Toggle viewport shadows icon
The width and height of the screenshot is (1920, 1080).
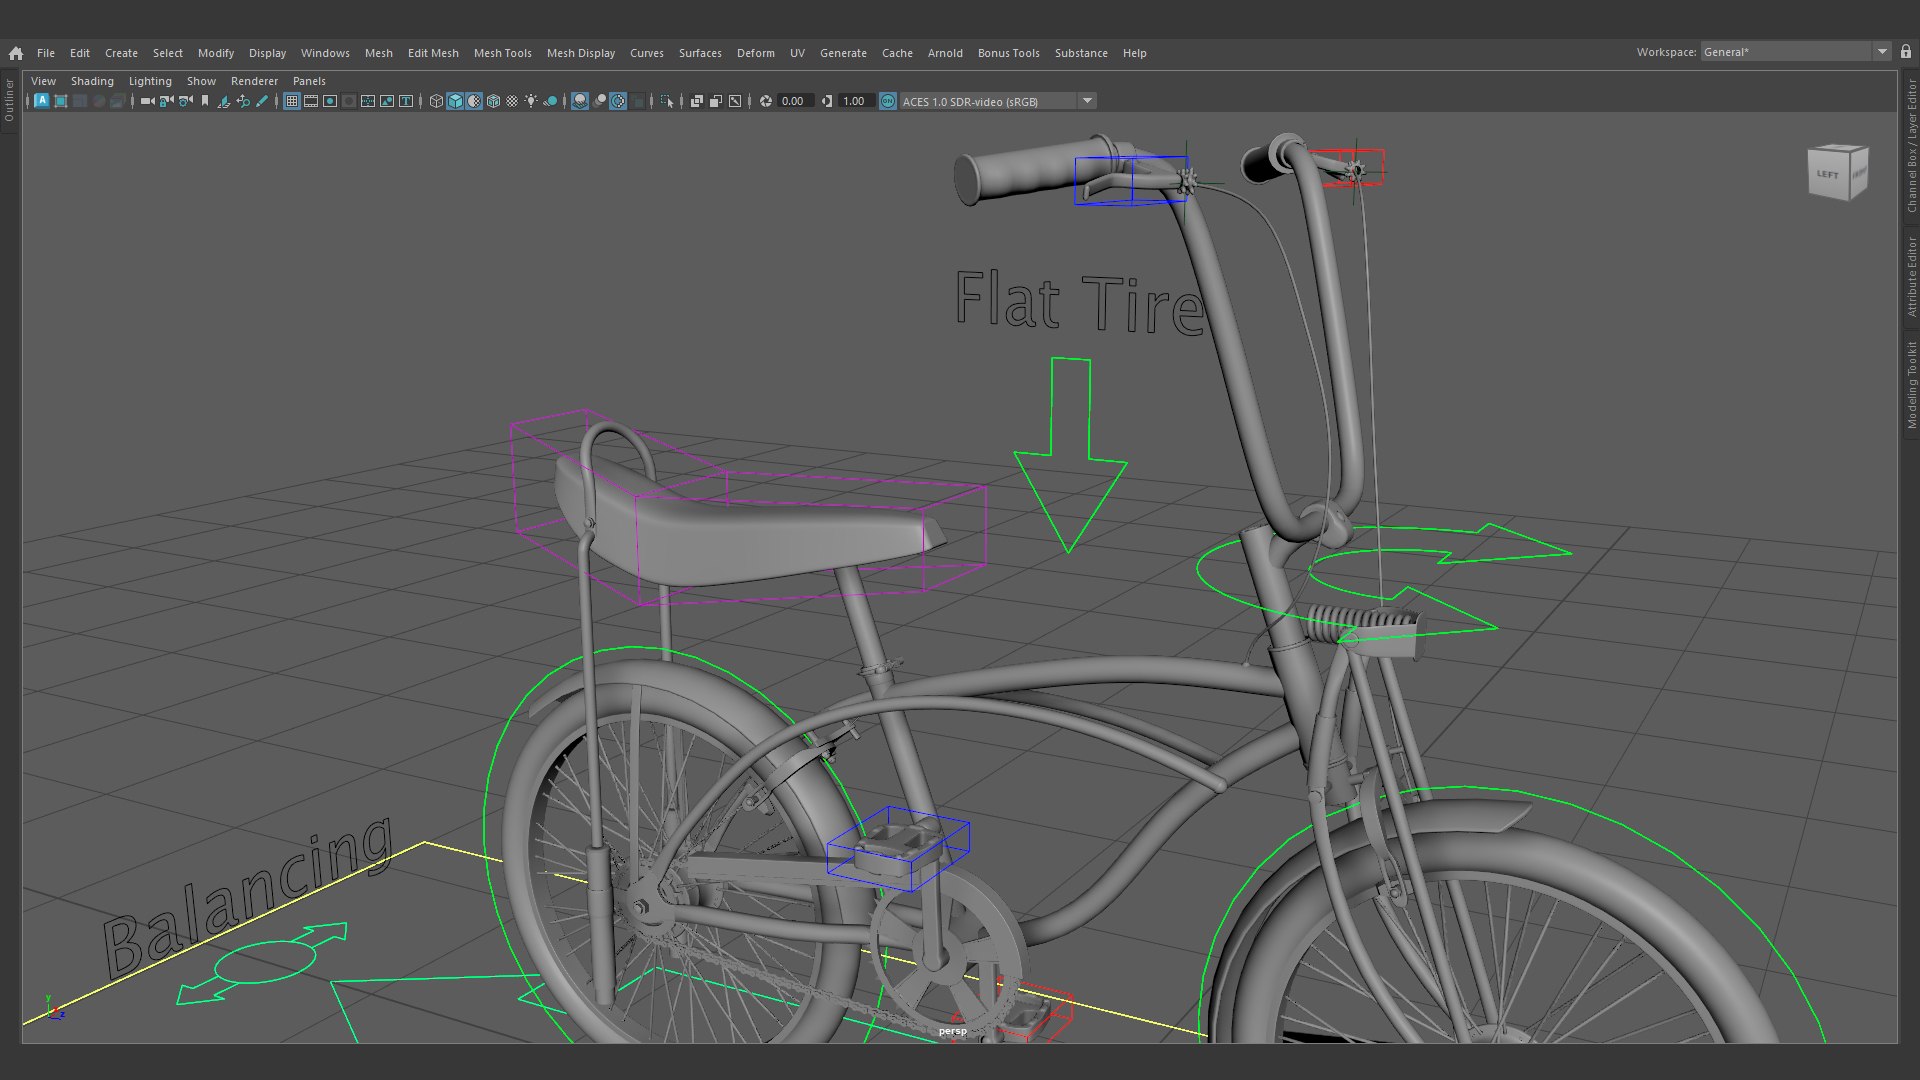tap(550, 101)
